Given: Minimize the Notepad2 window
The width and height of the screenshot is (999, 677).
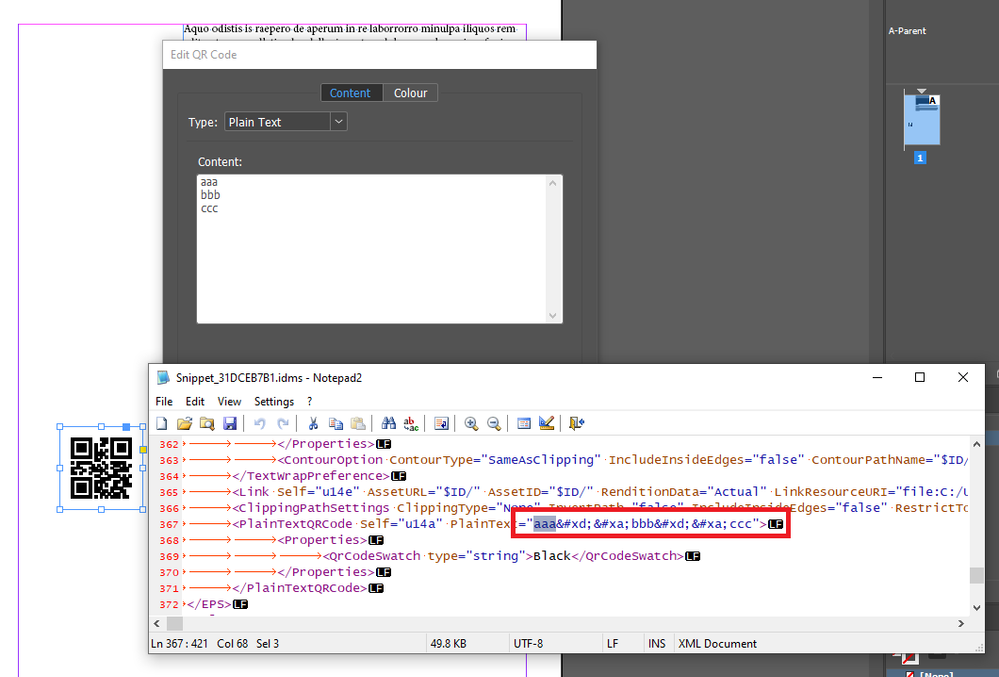Looking at the screenshot, I should click(x=877, y=378).
